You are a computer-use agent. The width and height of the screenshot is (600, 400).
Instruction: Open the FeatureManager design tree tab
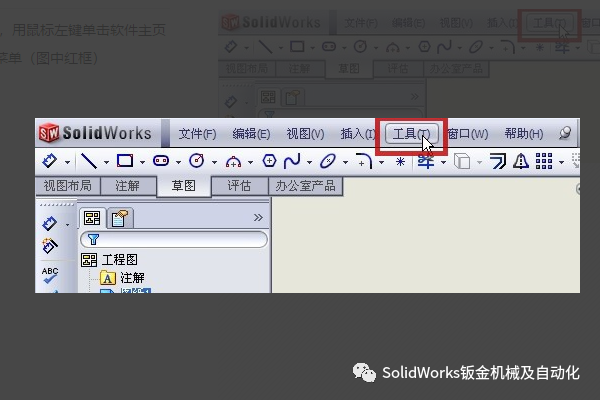point(92,218)
